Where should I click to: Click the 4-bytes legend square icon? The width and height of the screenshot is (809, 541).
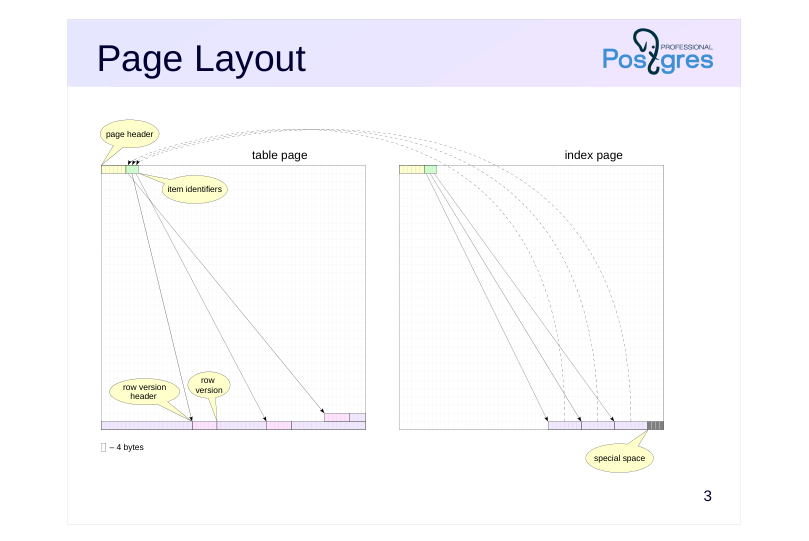pos(104,447)
